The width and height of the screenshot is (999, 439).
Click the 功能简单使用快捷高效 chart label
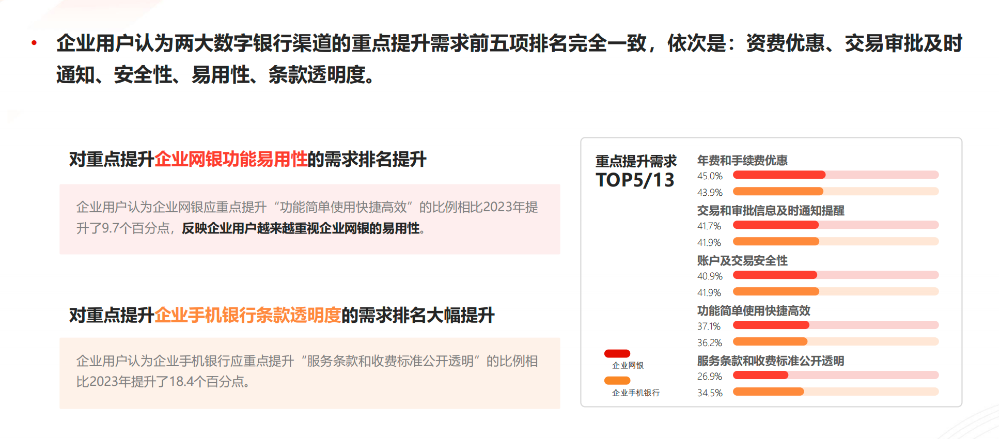coord(753,310)
